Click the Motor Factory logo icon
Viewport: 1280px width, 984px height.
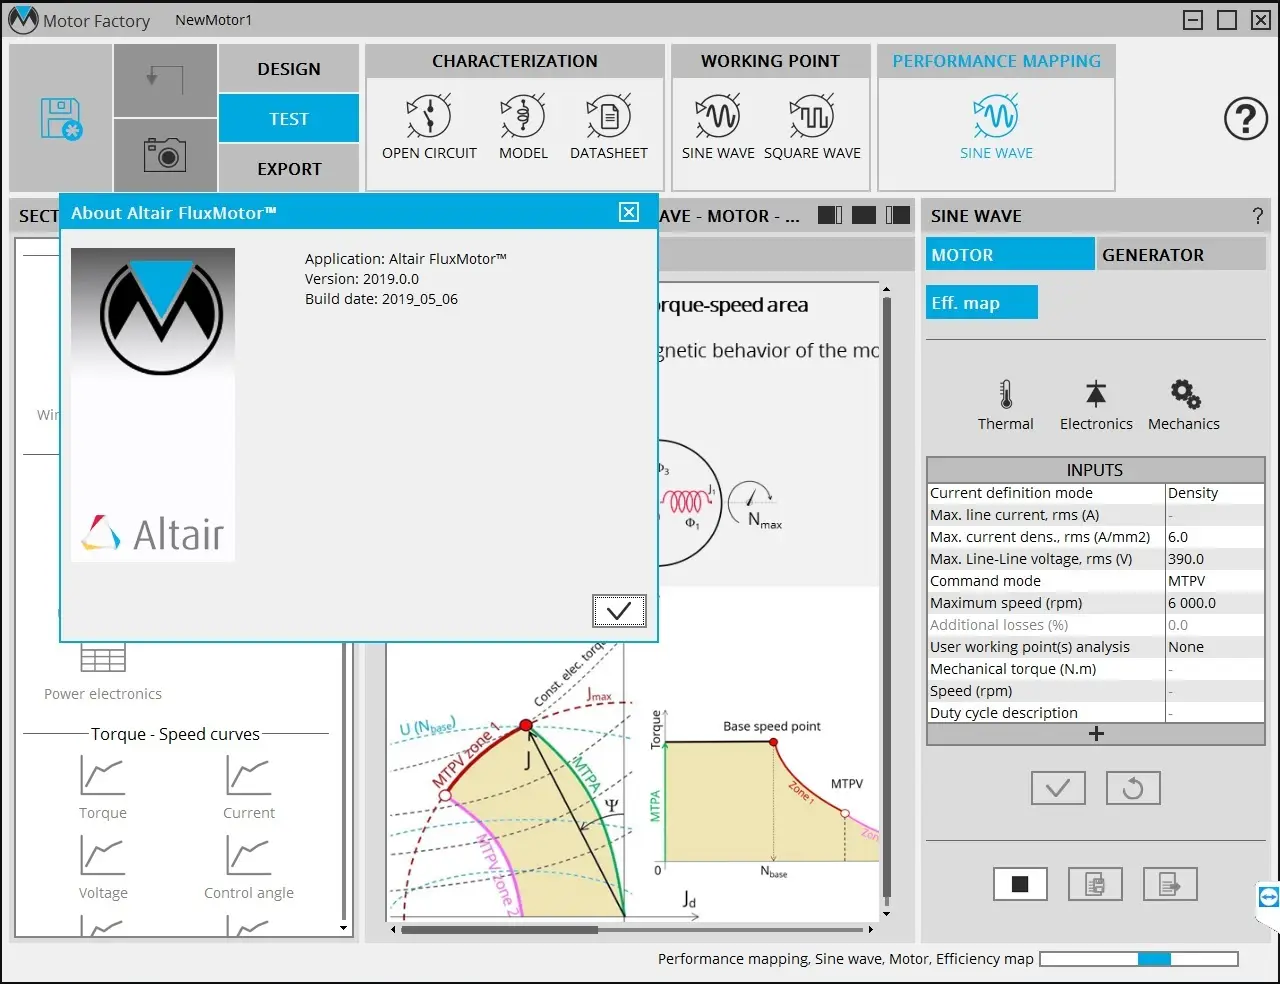point(22,19)
